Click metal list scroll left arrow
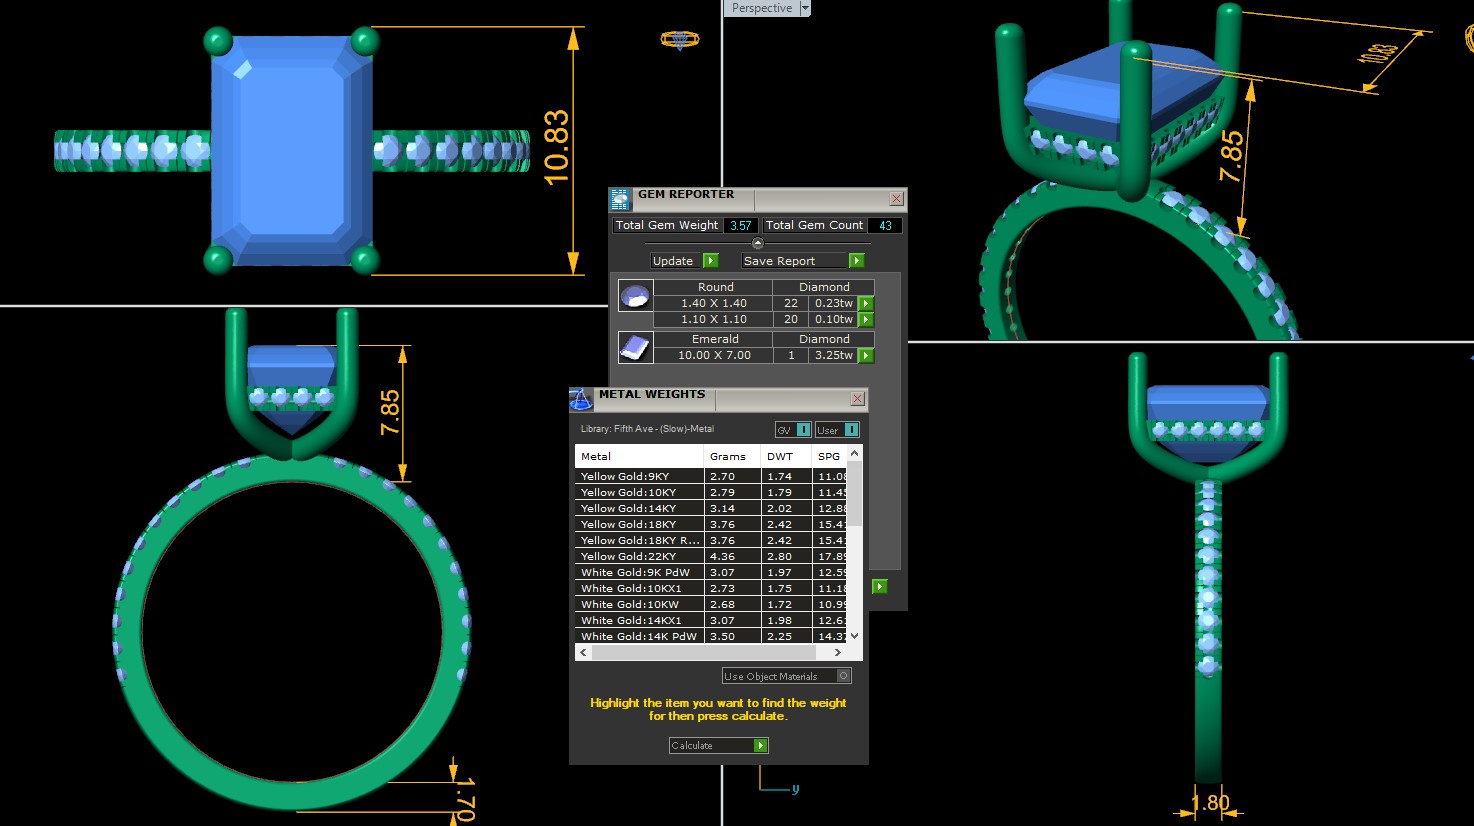Viewport: 1474px width, 826px height. coord(583,652)
